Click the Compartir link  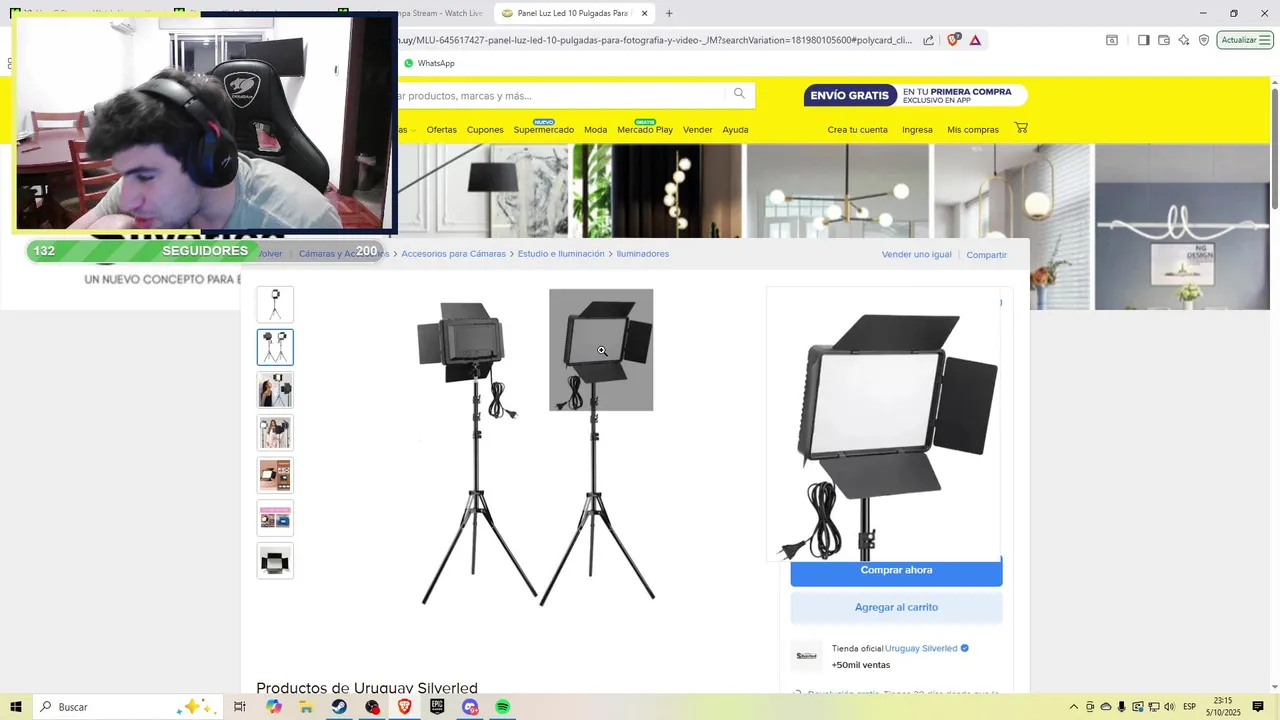click(986, 255)
